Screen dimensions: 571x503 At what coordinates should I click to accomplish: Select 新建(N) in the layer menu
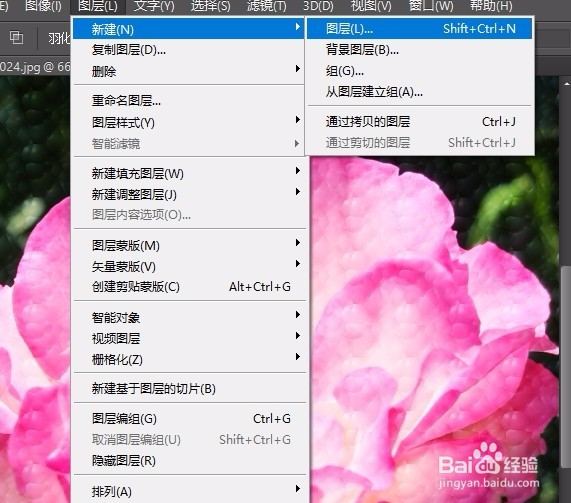pos(188,29)
